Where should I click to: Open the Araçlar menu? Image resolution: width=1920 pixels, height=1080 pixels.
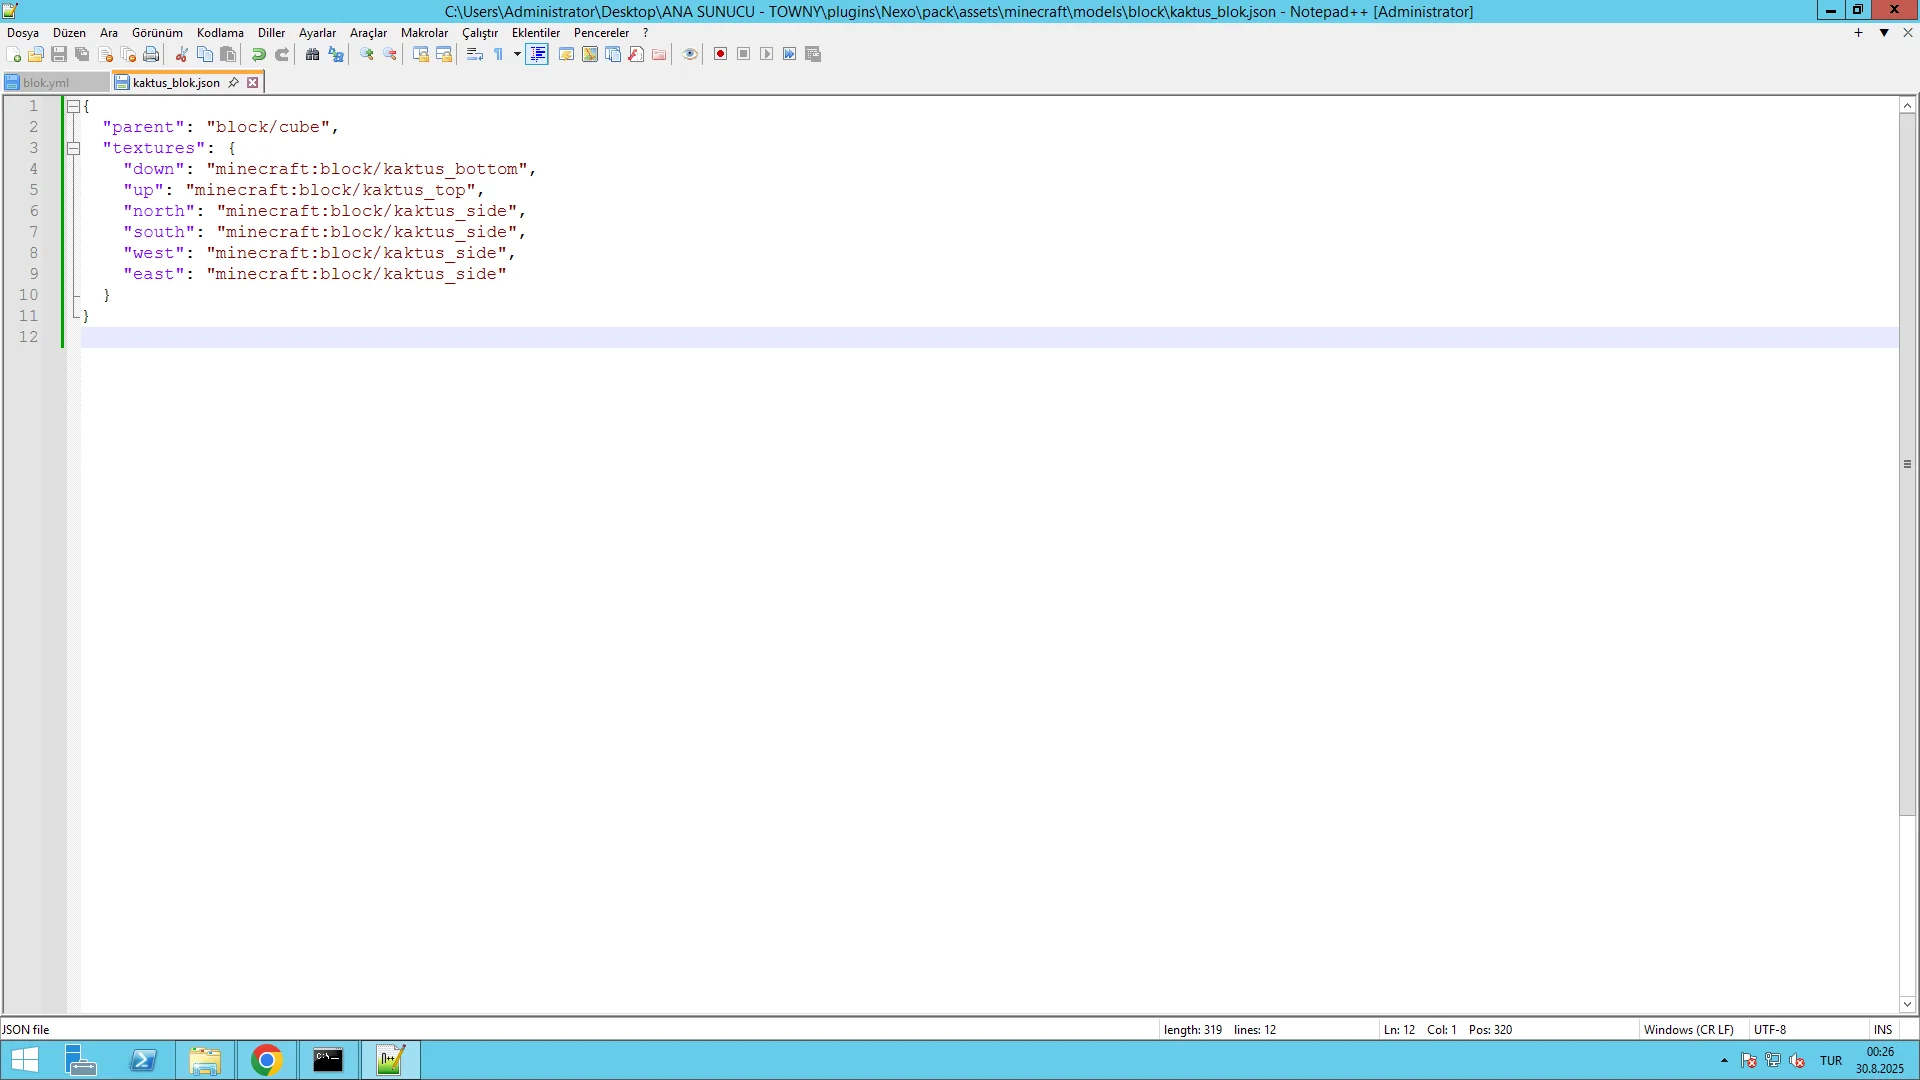[x=368, y=33]
